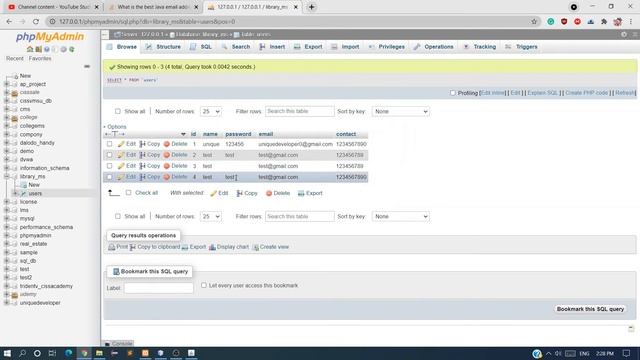
Task: Open the Export tab
Action: click(x=308, y=47)
